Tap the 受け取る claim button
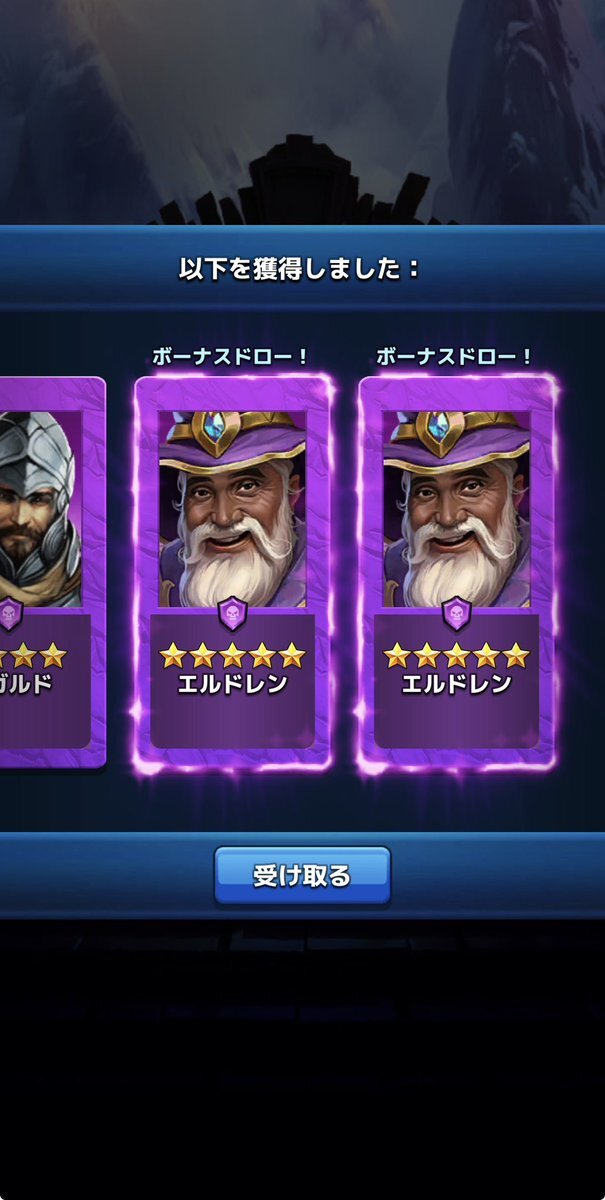Screen dimensions: 605x1200 pyautogui.click(x=302, y=876)
